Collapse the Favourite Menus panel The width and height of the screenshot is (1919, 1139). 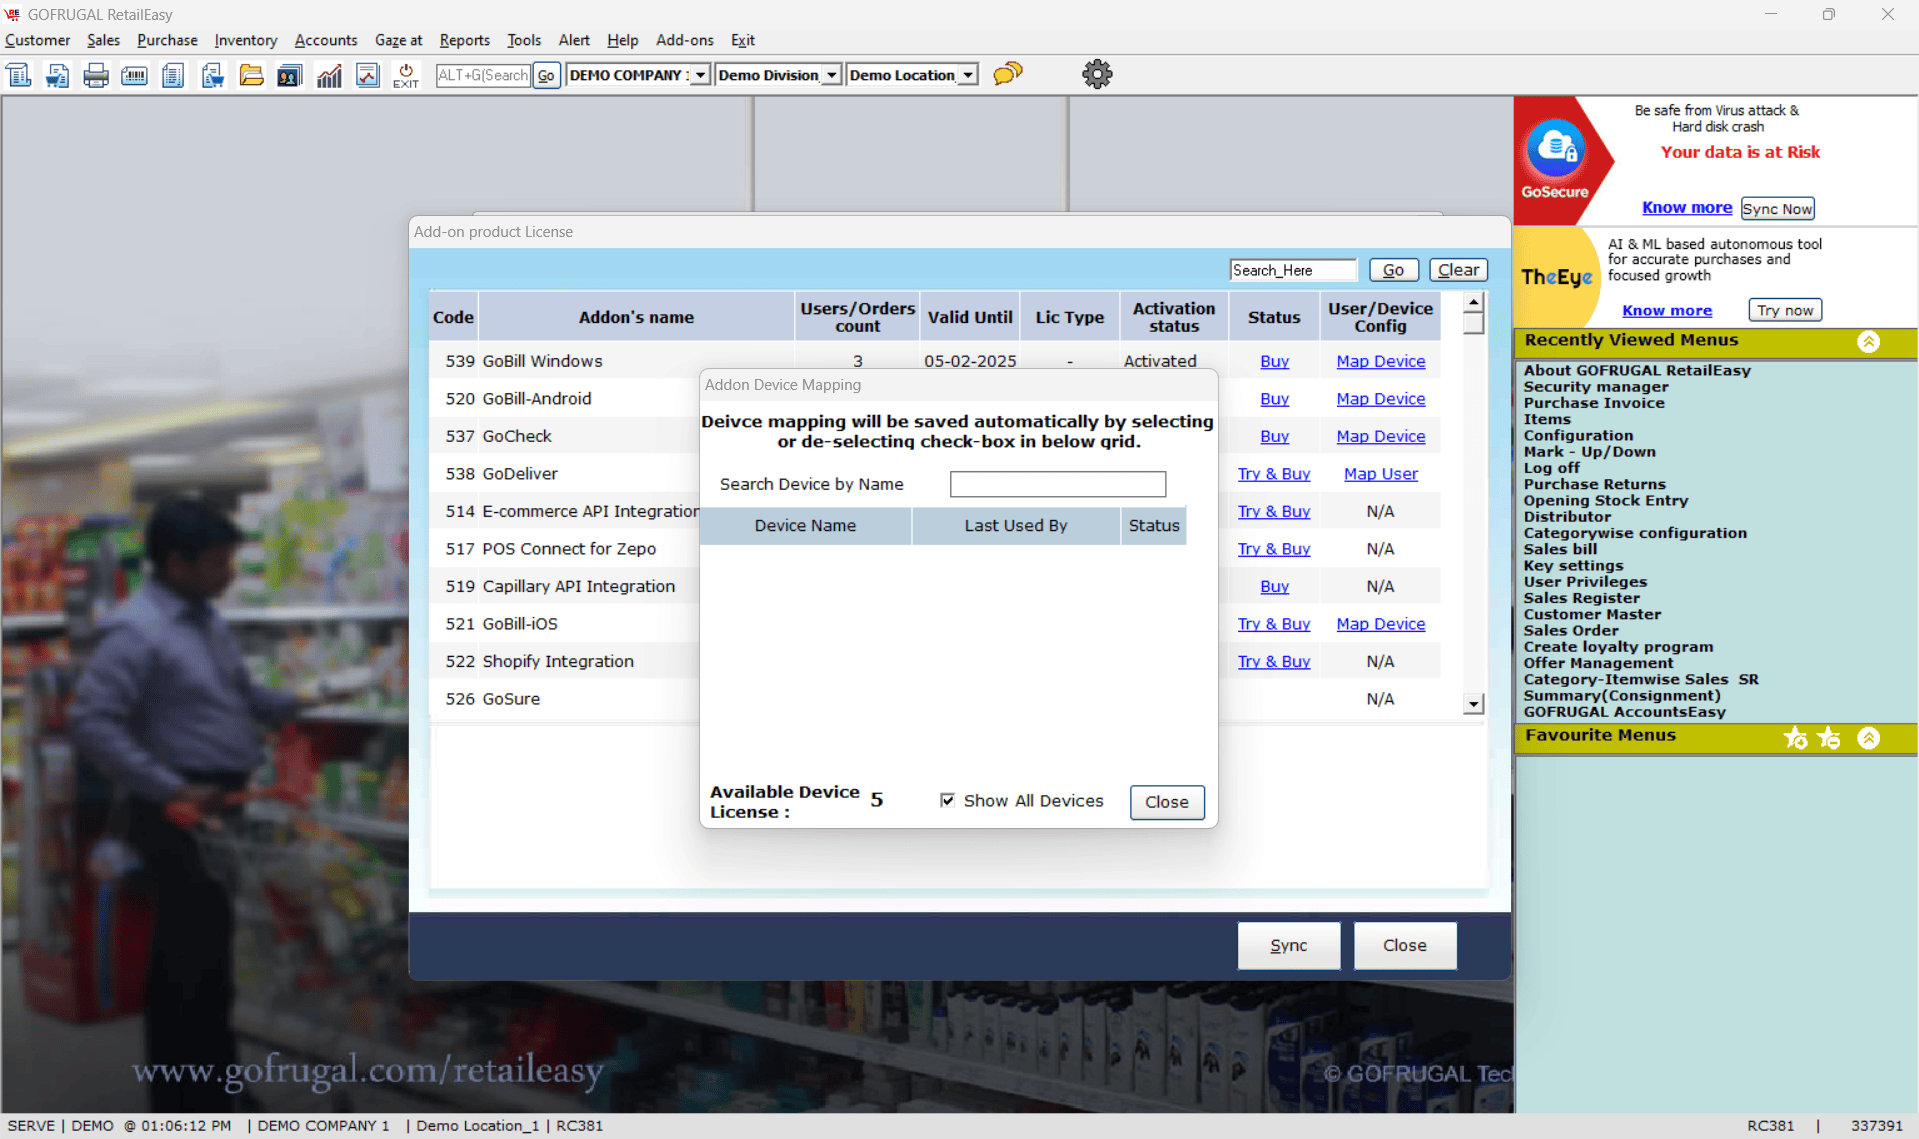pos(1868,738)
